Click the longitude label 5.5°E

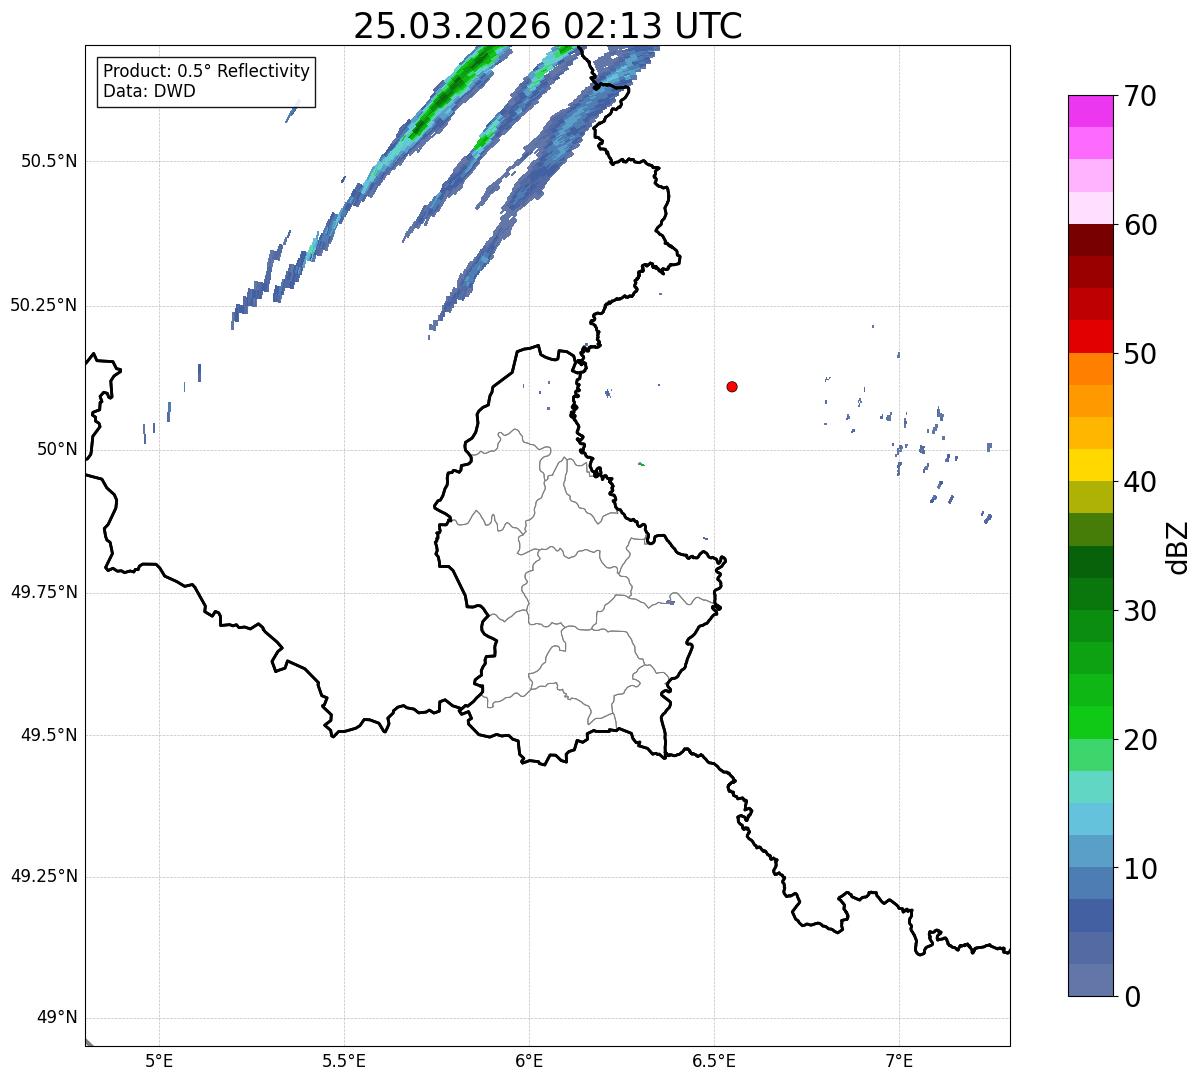[x=344, y=1061]
